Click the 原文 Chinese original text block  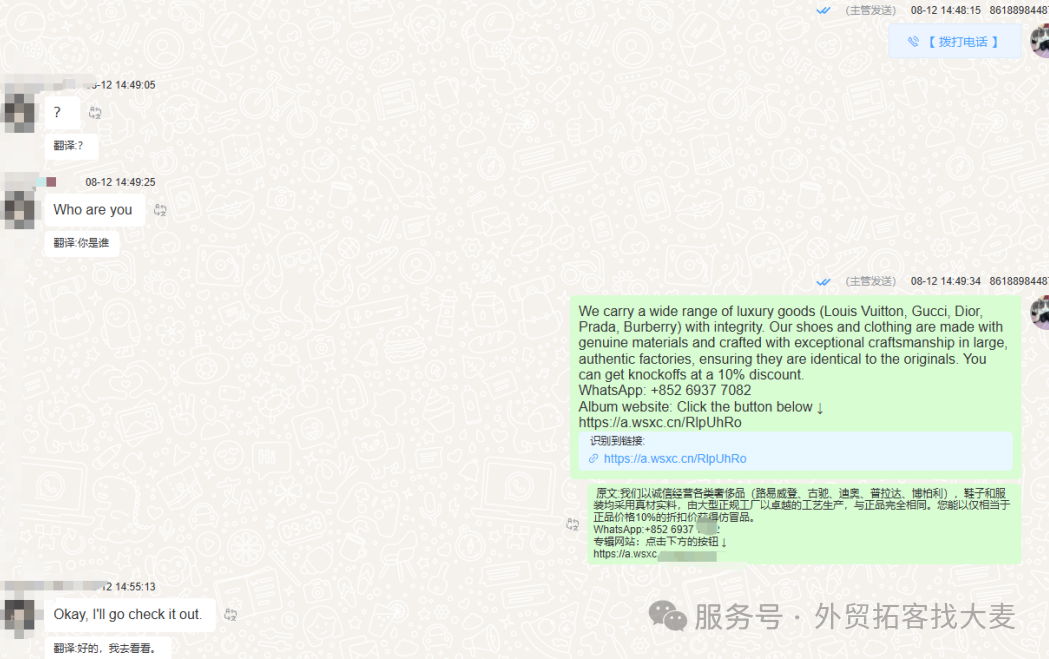(804, 524)
